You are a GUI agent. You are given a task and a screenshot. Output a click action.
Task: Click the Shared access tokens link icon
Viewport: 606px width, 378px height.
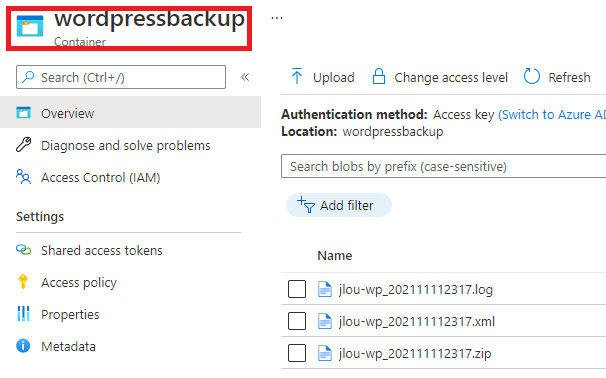[24, 250]
